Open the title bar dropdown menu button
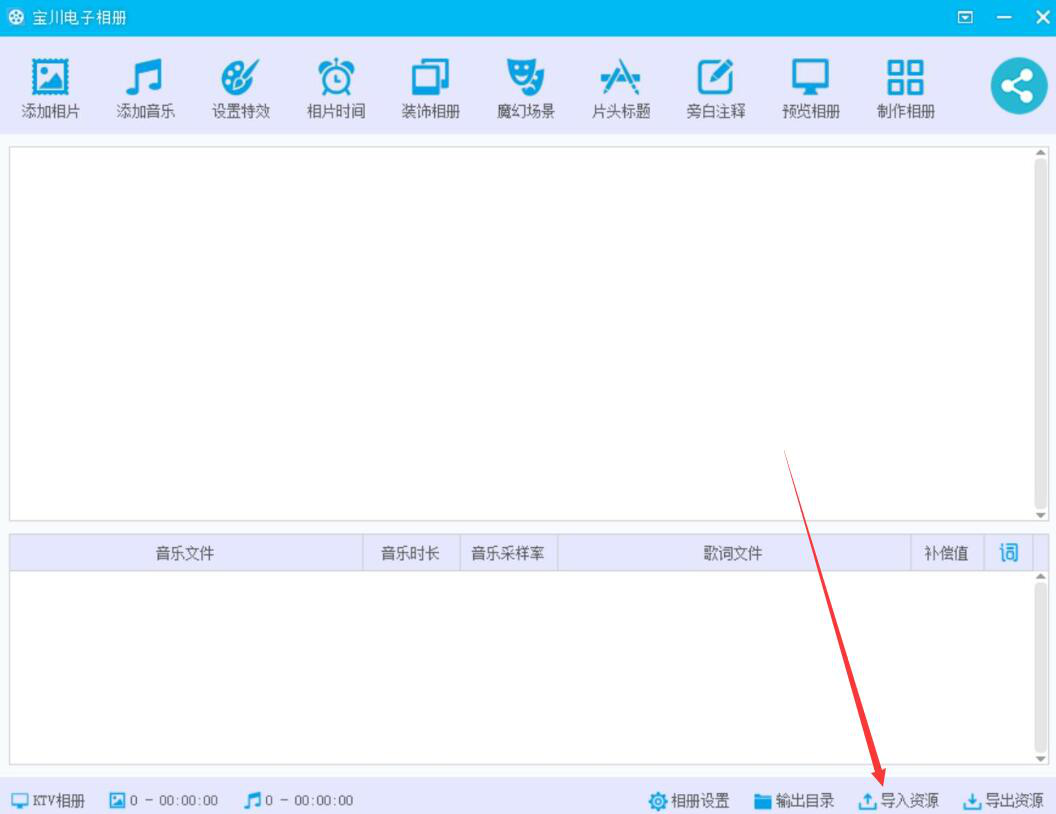 (964, 17)
